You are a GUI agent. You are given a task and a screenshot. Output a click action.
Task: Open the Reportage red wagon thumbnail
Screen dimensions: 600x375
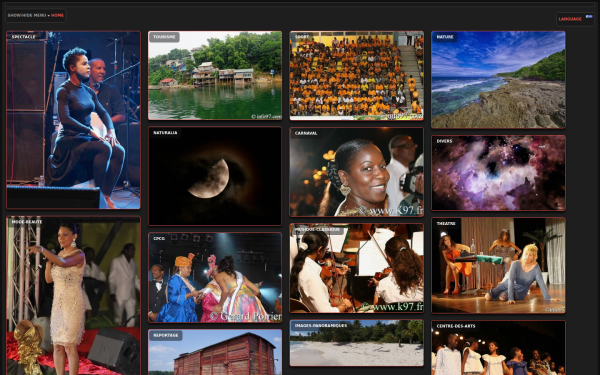pos(215,352)
